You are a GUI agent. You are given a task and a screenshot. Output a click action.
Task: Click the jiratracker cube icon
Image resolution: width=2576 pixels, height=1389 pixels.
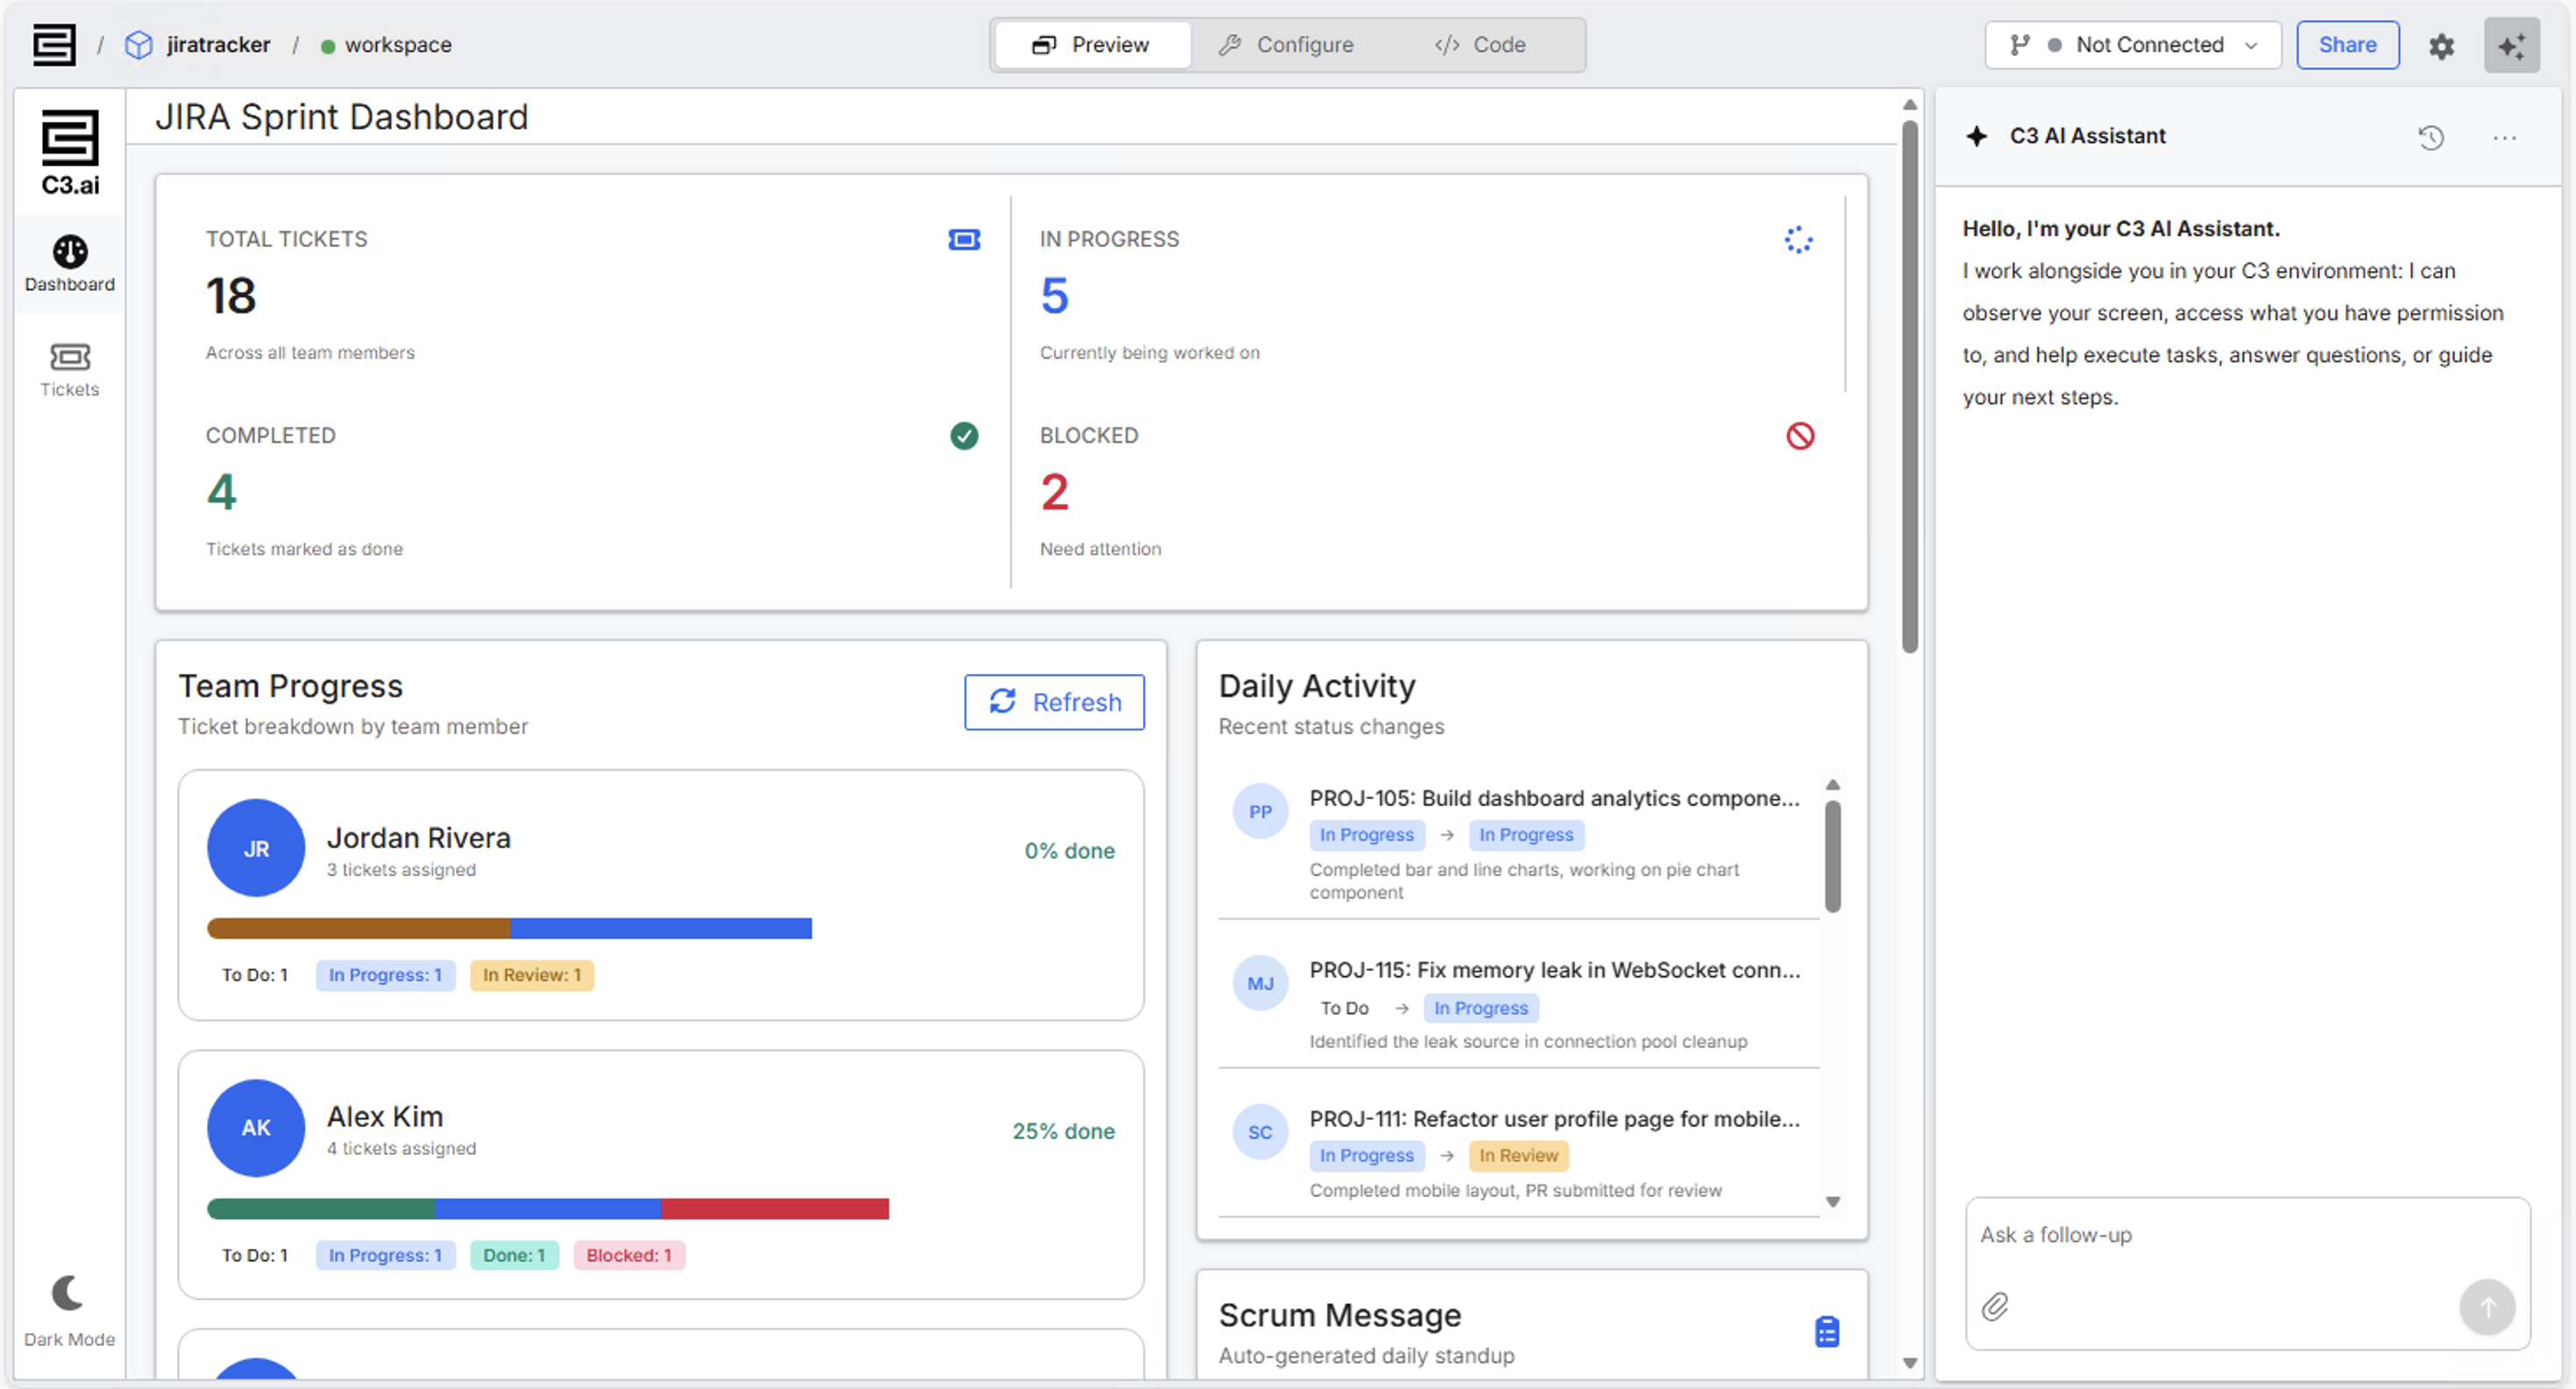coord(138,45)
